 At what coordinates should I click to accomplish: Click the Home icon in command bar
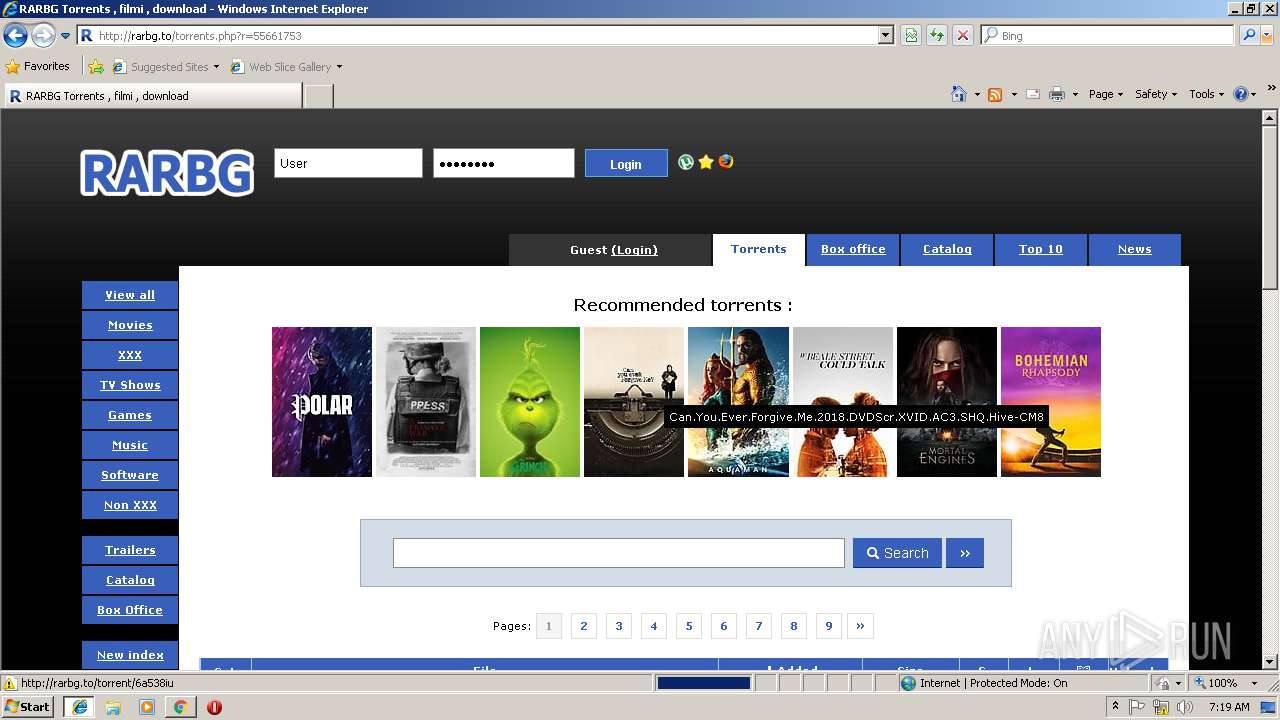click(x=958, y=94)
